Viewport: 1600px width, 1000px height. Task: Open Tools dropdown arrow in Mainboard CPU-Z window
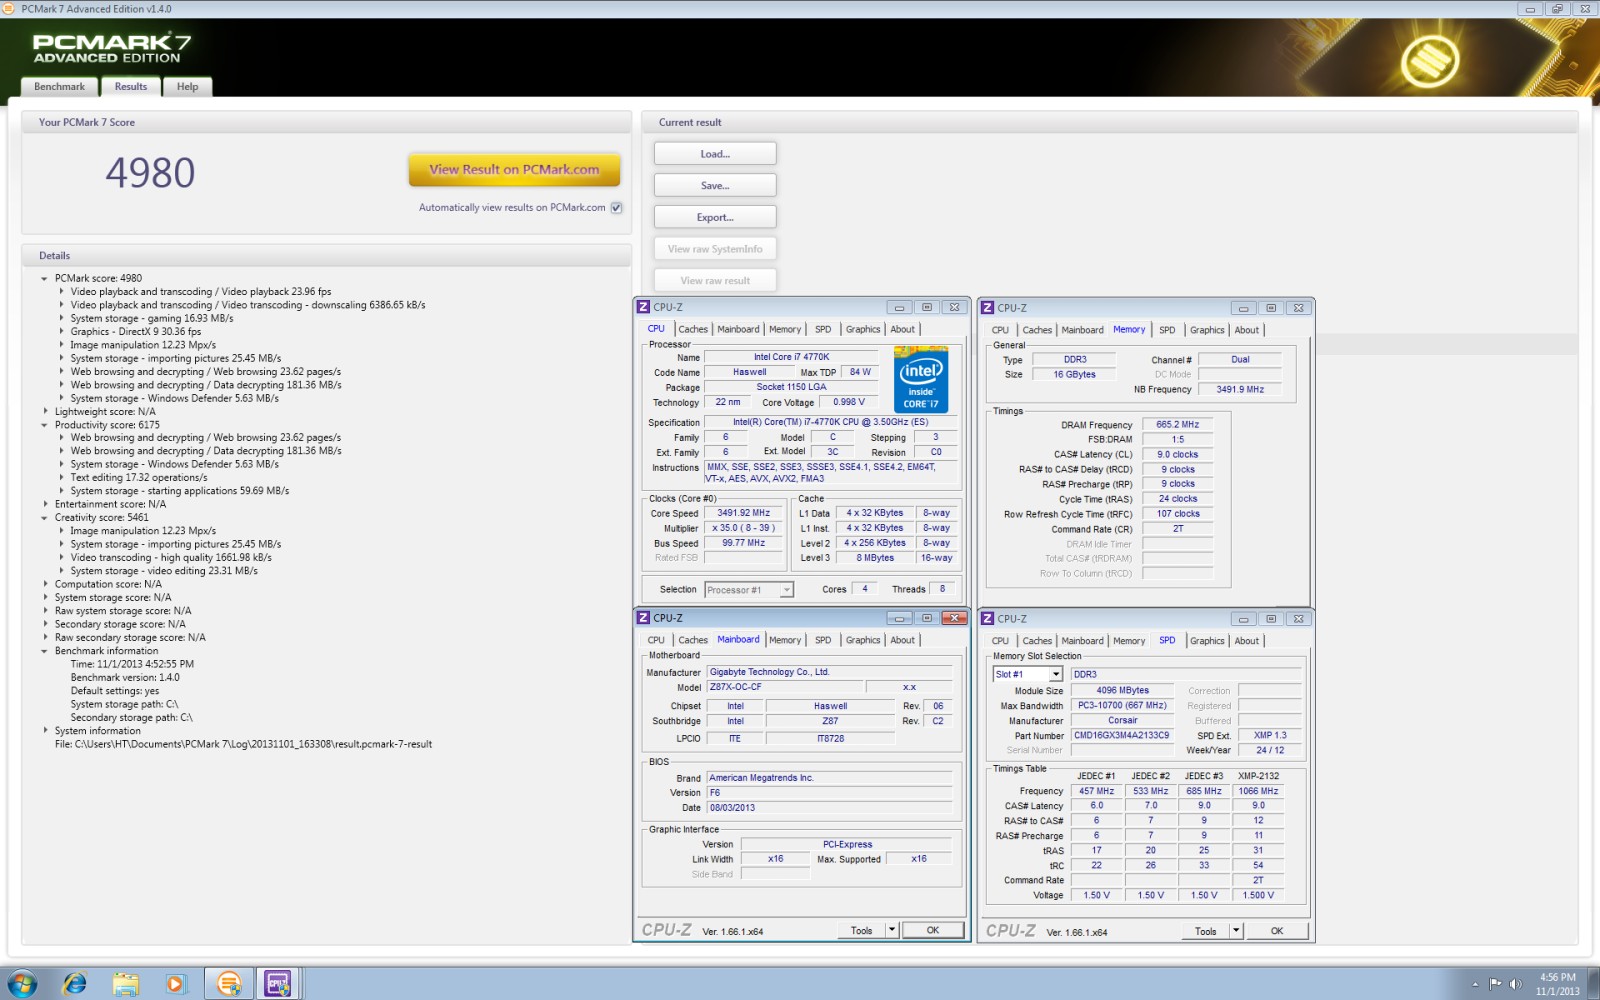(891, 930)
